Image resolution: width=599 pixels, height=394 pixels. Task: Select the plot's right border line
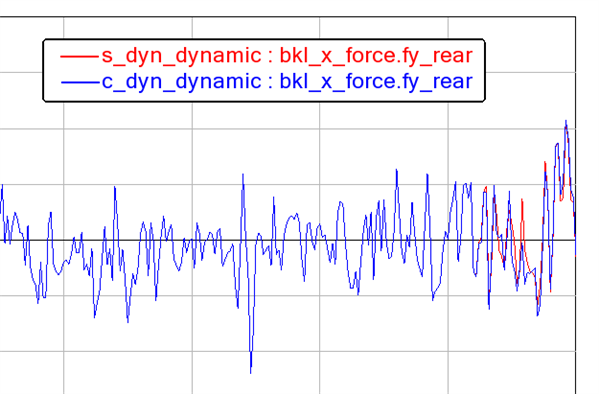575,205
